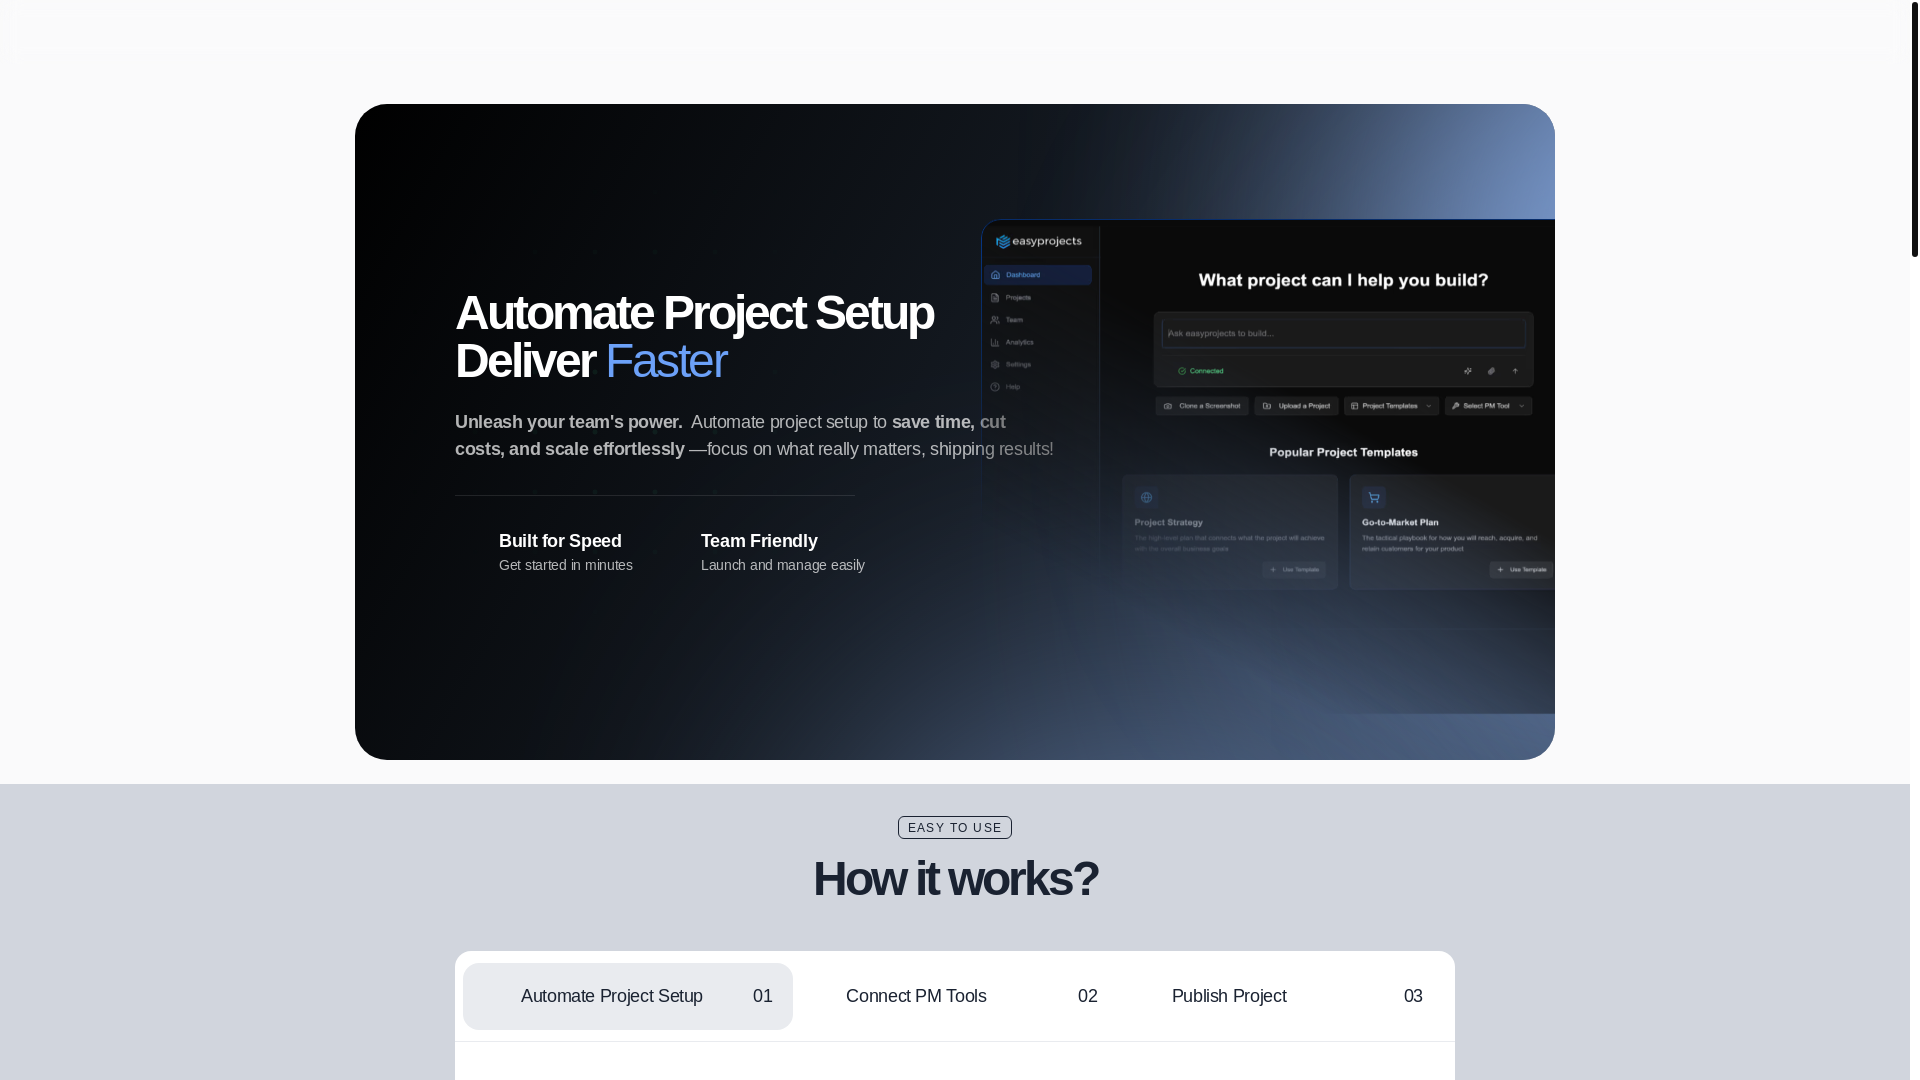The height and width of the screenshot is (1080, 1920).
Task: Click the globe icon on Project Strategy card
Action: 1146,497
